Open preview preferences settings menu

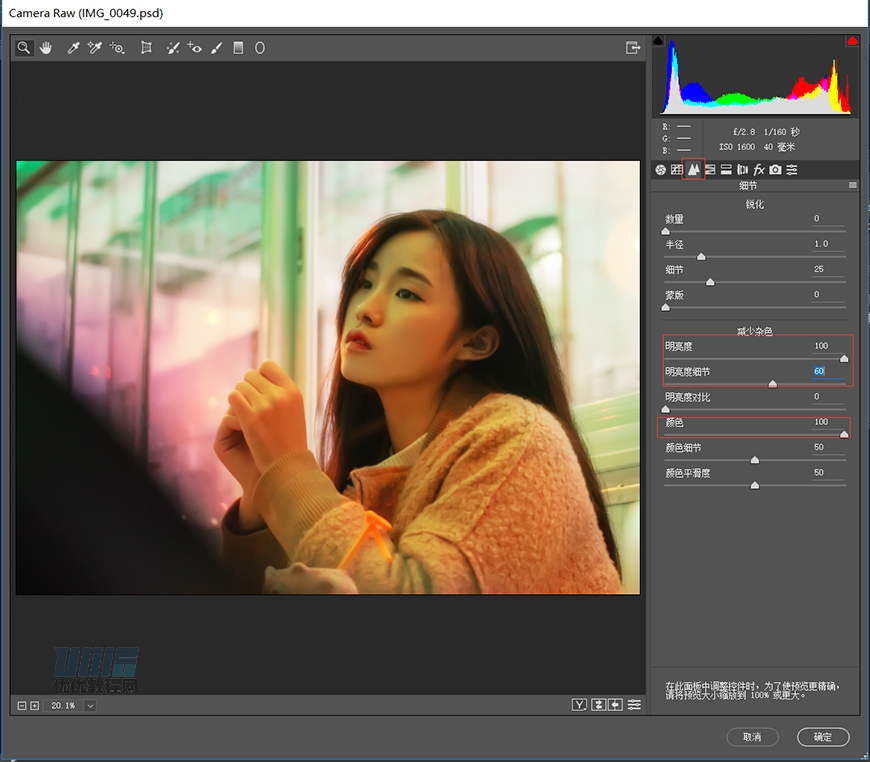[x=634, y=705]
